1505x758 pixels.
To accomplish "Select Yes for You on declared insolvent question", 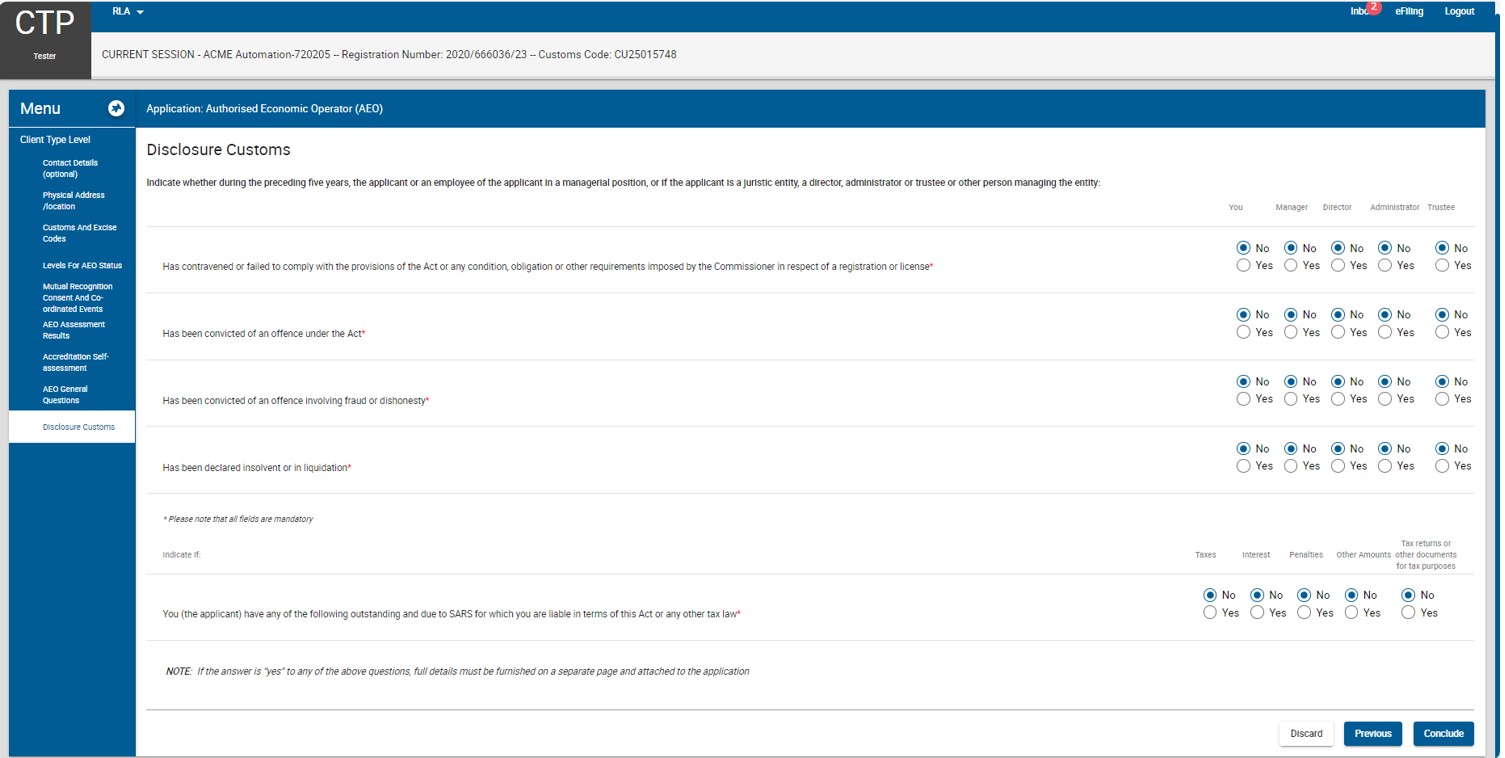I will point(1243,466).
